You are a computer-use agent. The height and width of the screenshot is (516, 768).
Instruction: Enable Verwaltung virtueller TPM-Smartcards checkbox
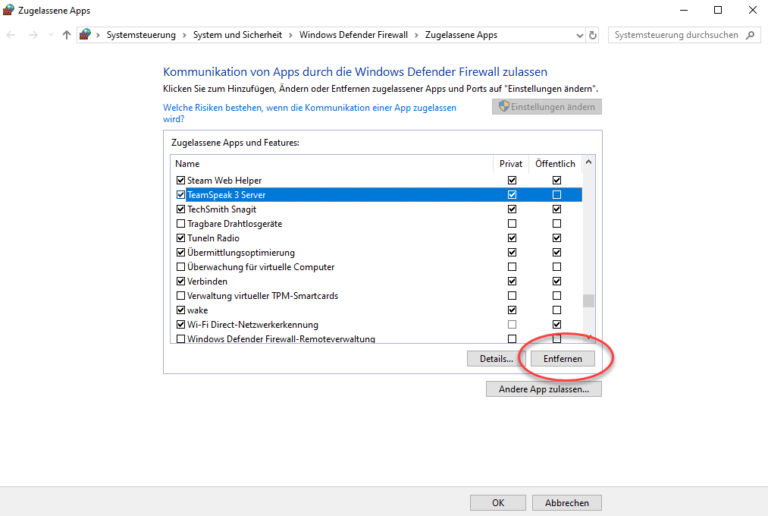tap(181, 296)
